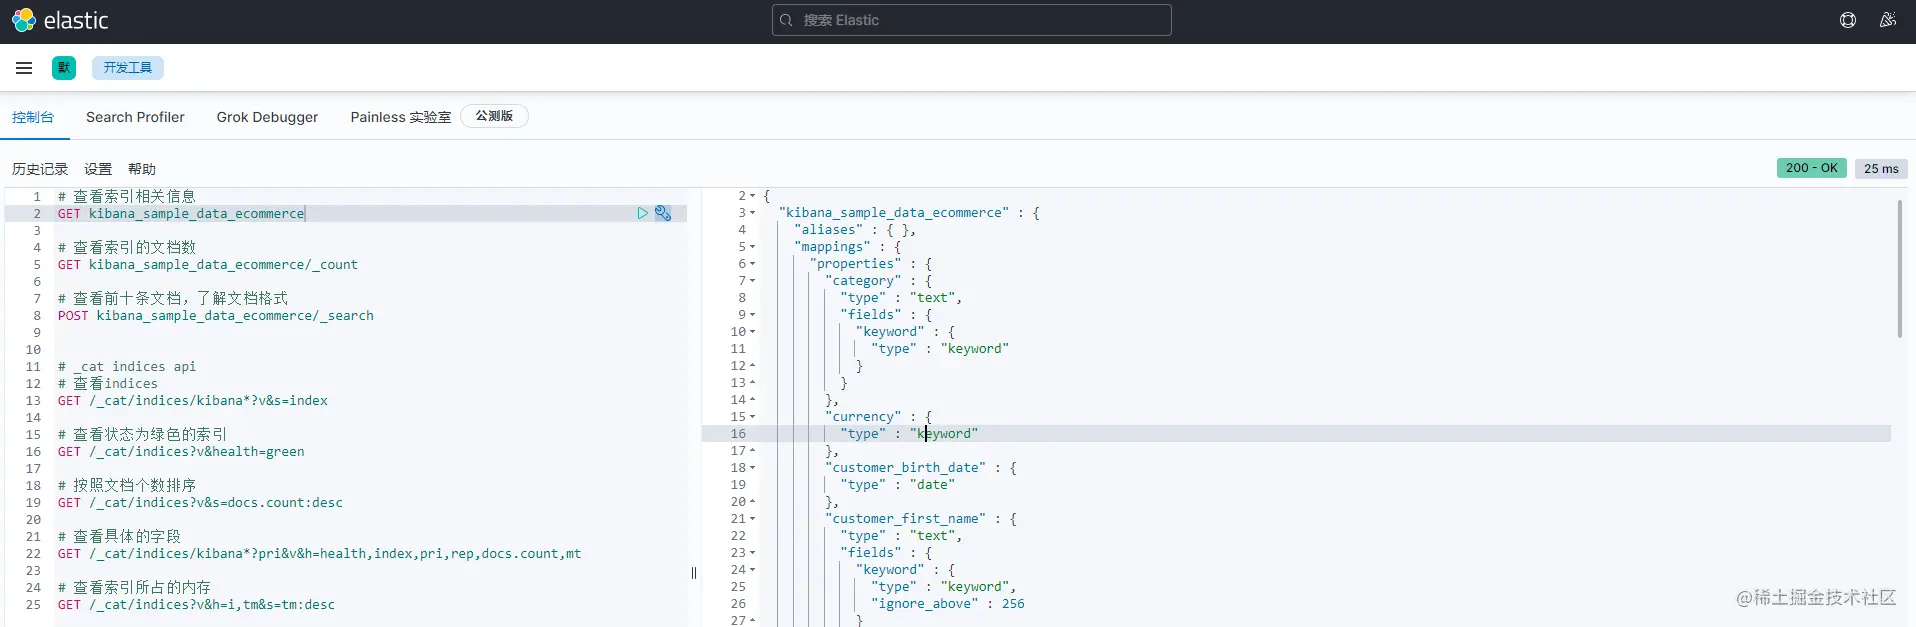Click the GET /_cat/indices/kibana*?v&s=index line
This screenshot has width=1916, height=627.
(x=192, y=401)
